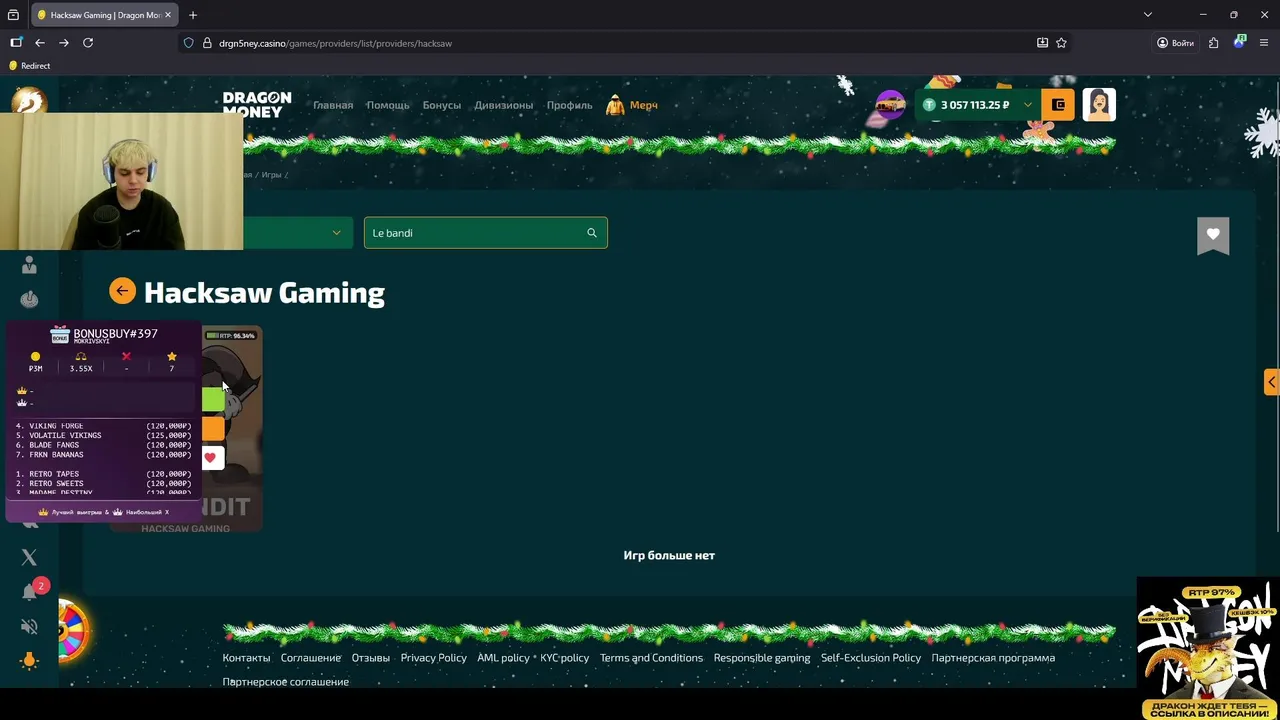Open the Responsible gaming footer link
Screen dimensions: 1280x720
[762, 658]
